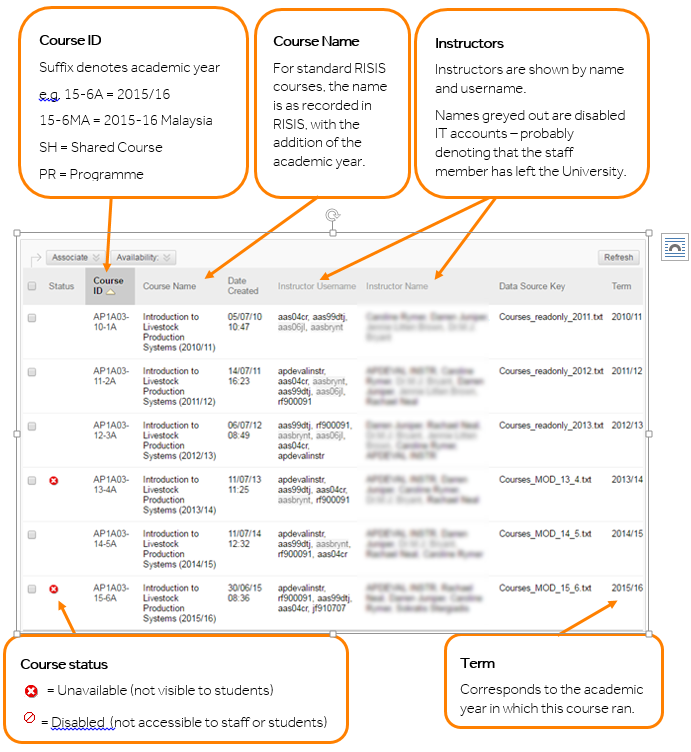Click the arrow icon left of Associate
The width and height of the screenshot is (691, 752).
[x=35, y=258]
